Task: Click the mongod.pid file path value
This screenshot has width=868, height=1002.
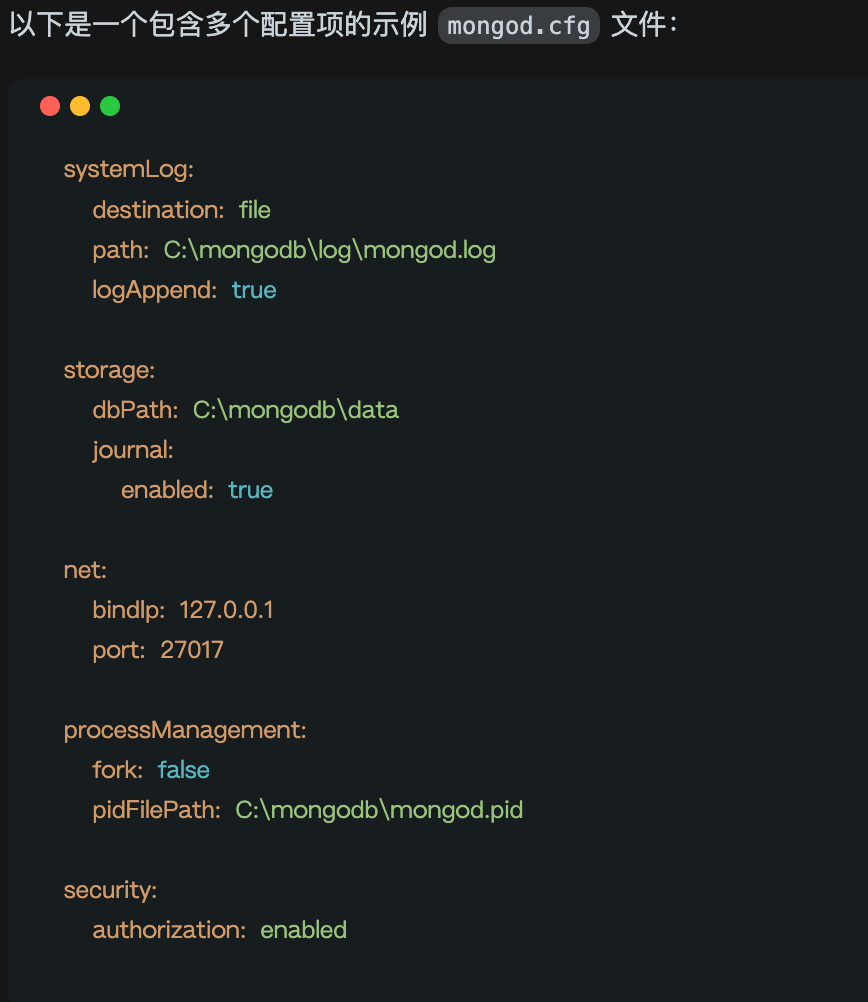Action: point(379,810)
